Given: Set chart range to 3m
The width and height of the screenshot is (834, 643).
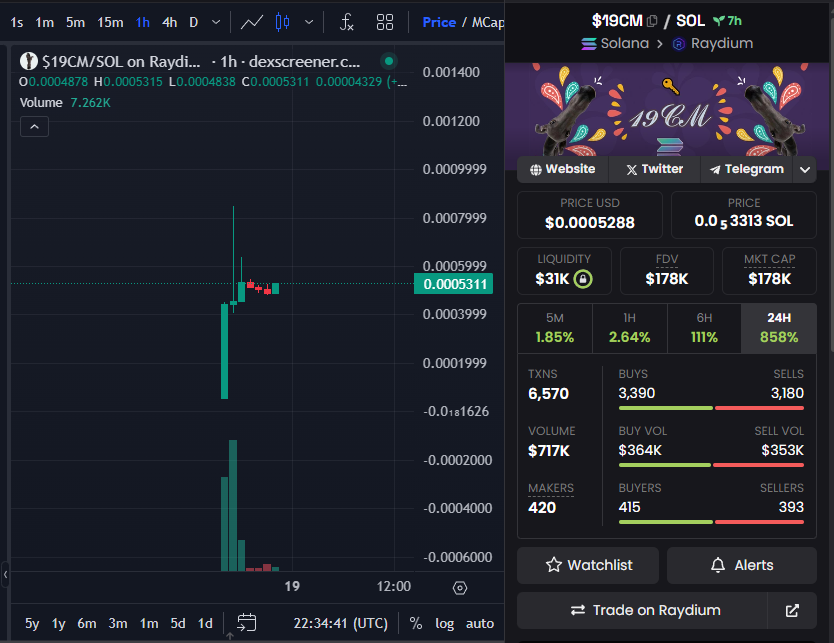Looking at the screenshot, I should 118,623.
